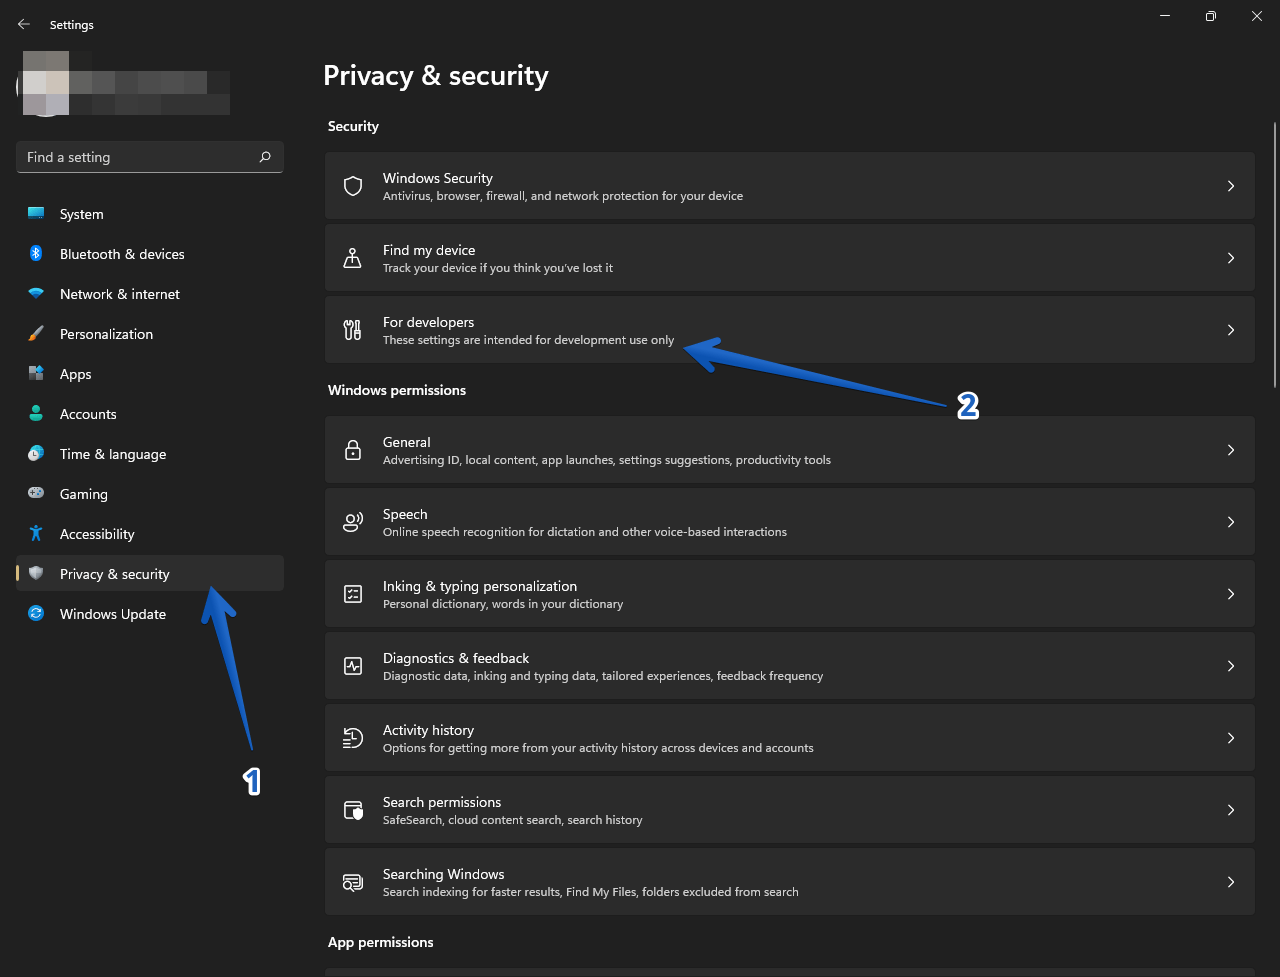Click the Speech icon
This screenshot has height=977, width=1280.
click(x=353, y=522)
